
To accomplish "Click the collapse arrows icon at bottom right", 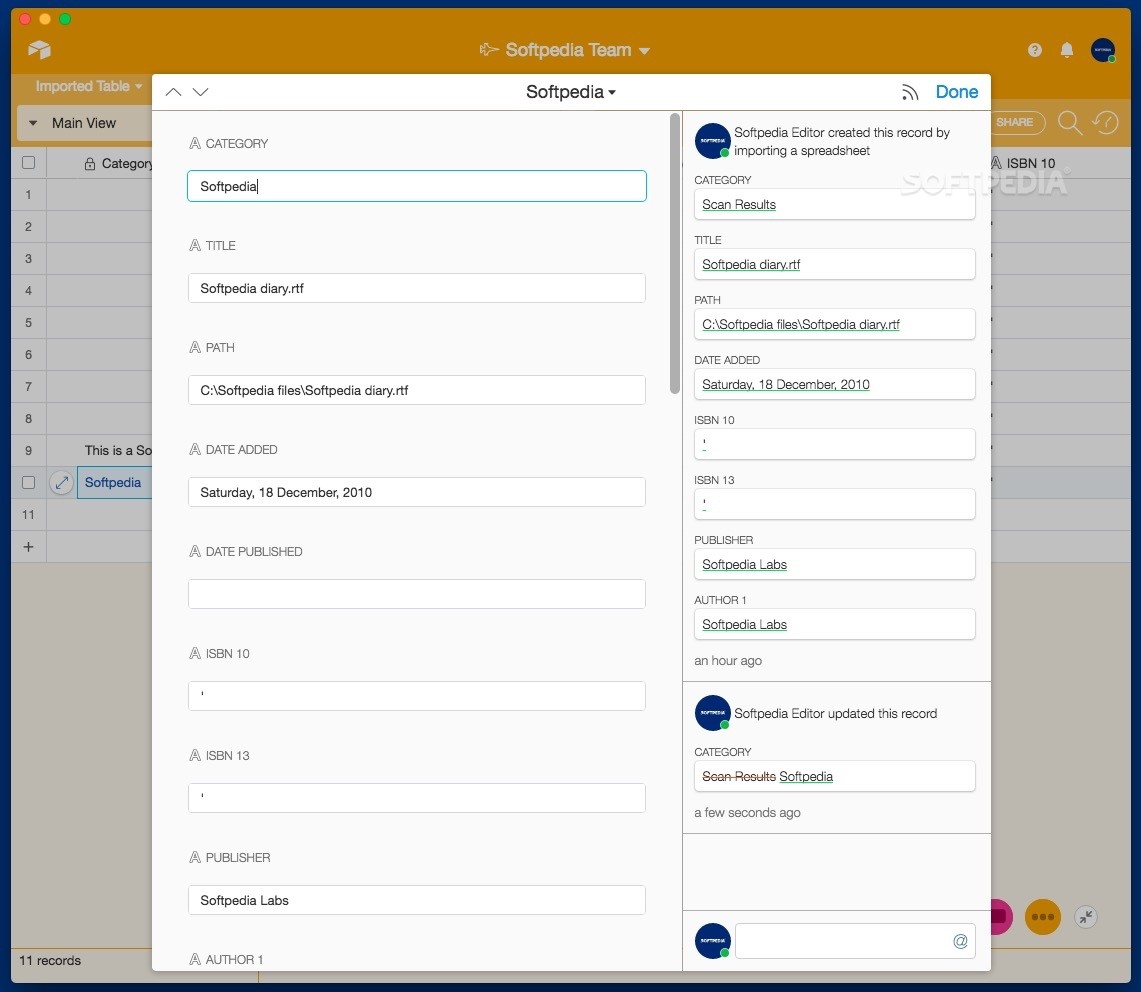I will 1086,917.
